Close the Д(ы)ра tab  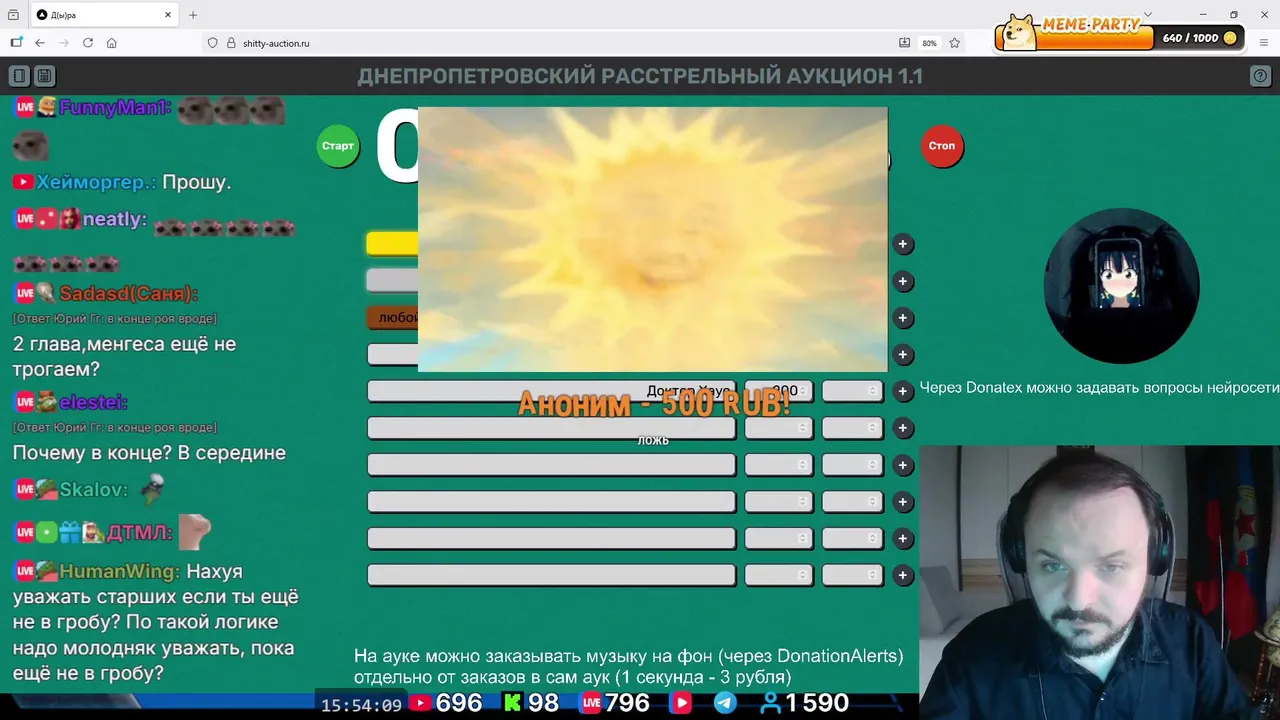pos(169,15)
